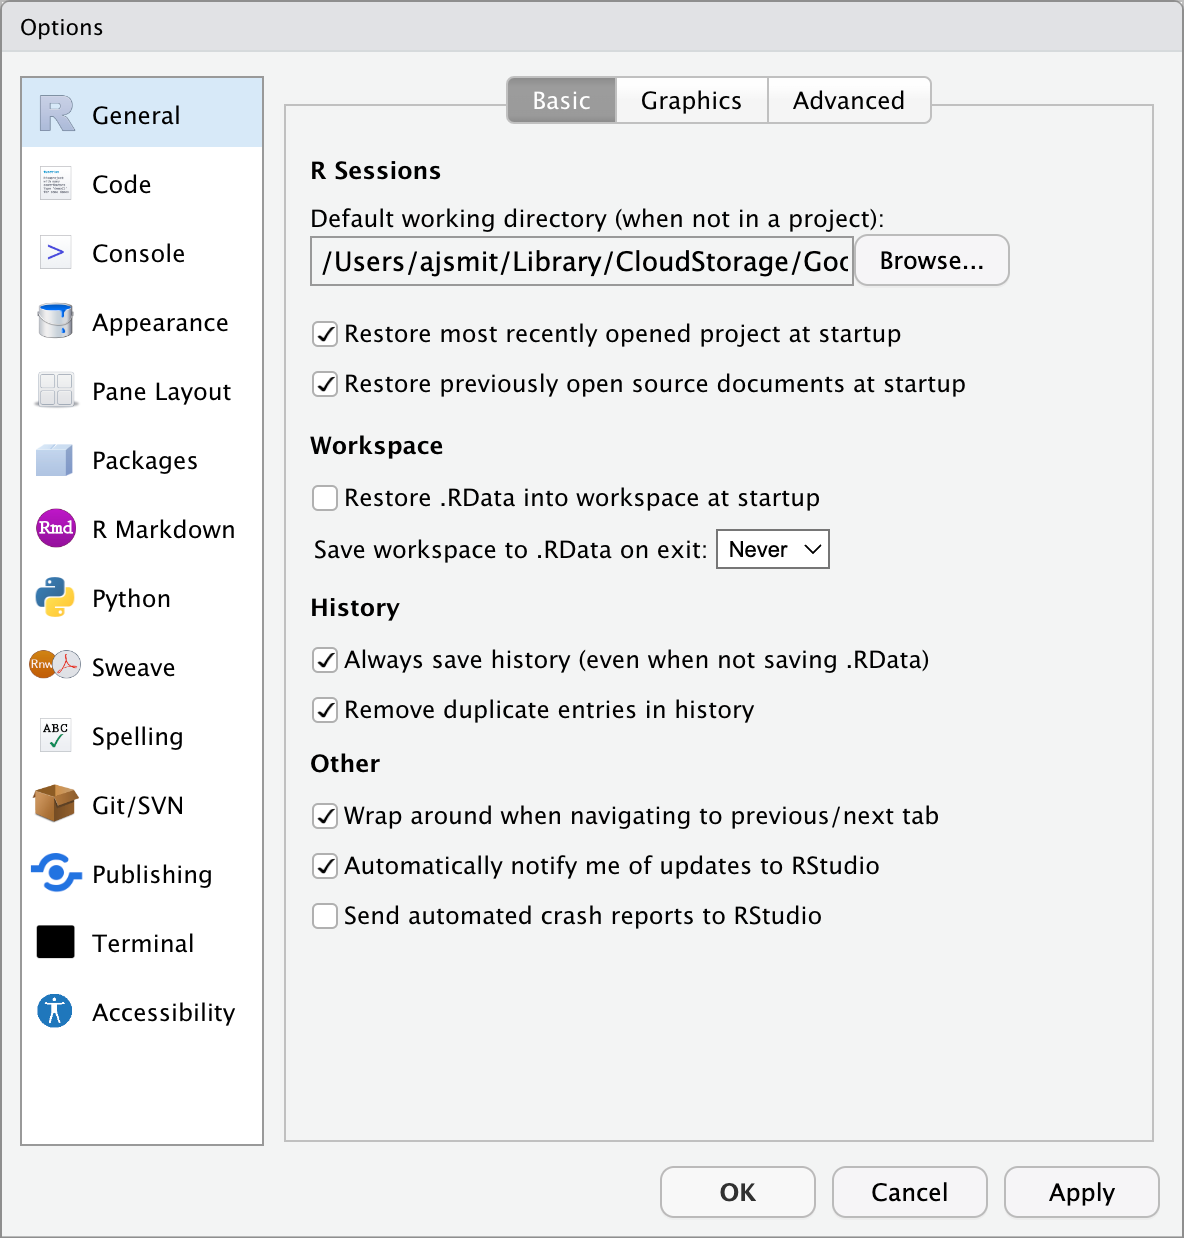The height and width of the screenshot is (1238, 1184).
Task: Click the Spelling ABC checkmark icon
Action: coord(56,735)
